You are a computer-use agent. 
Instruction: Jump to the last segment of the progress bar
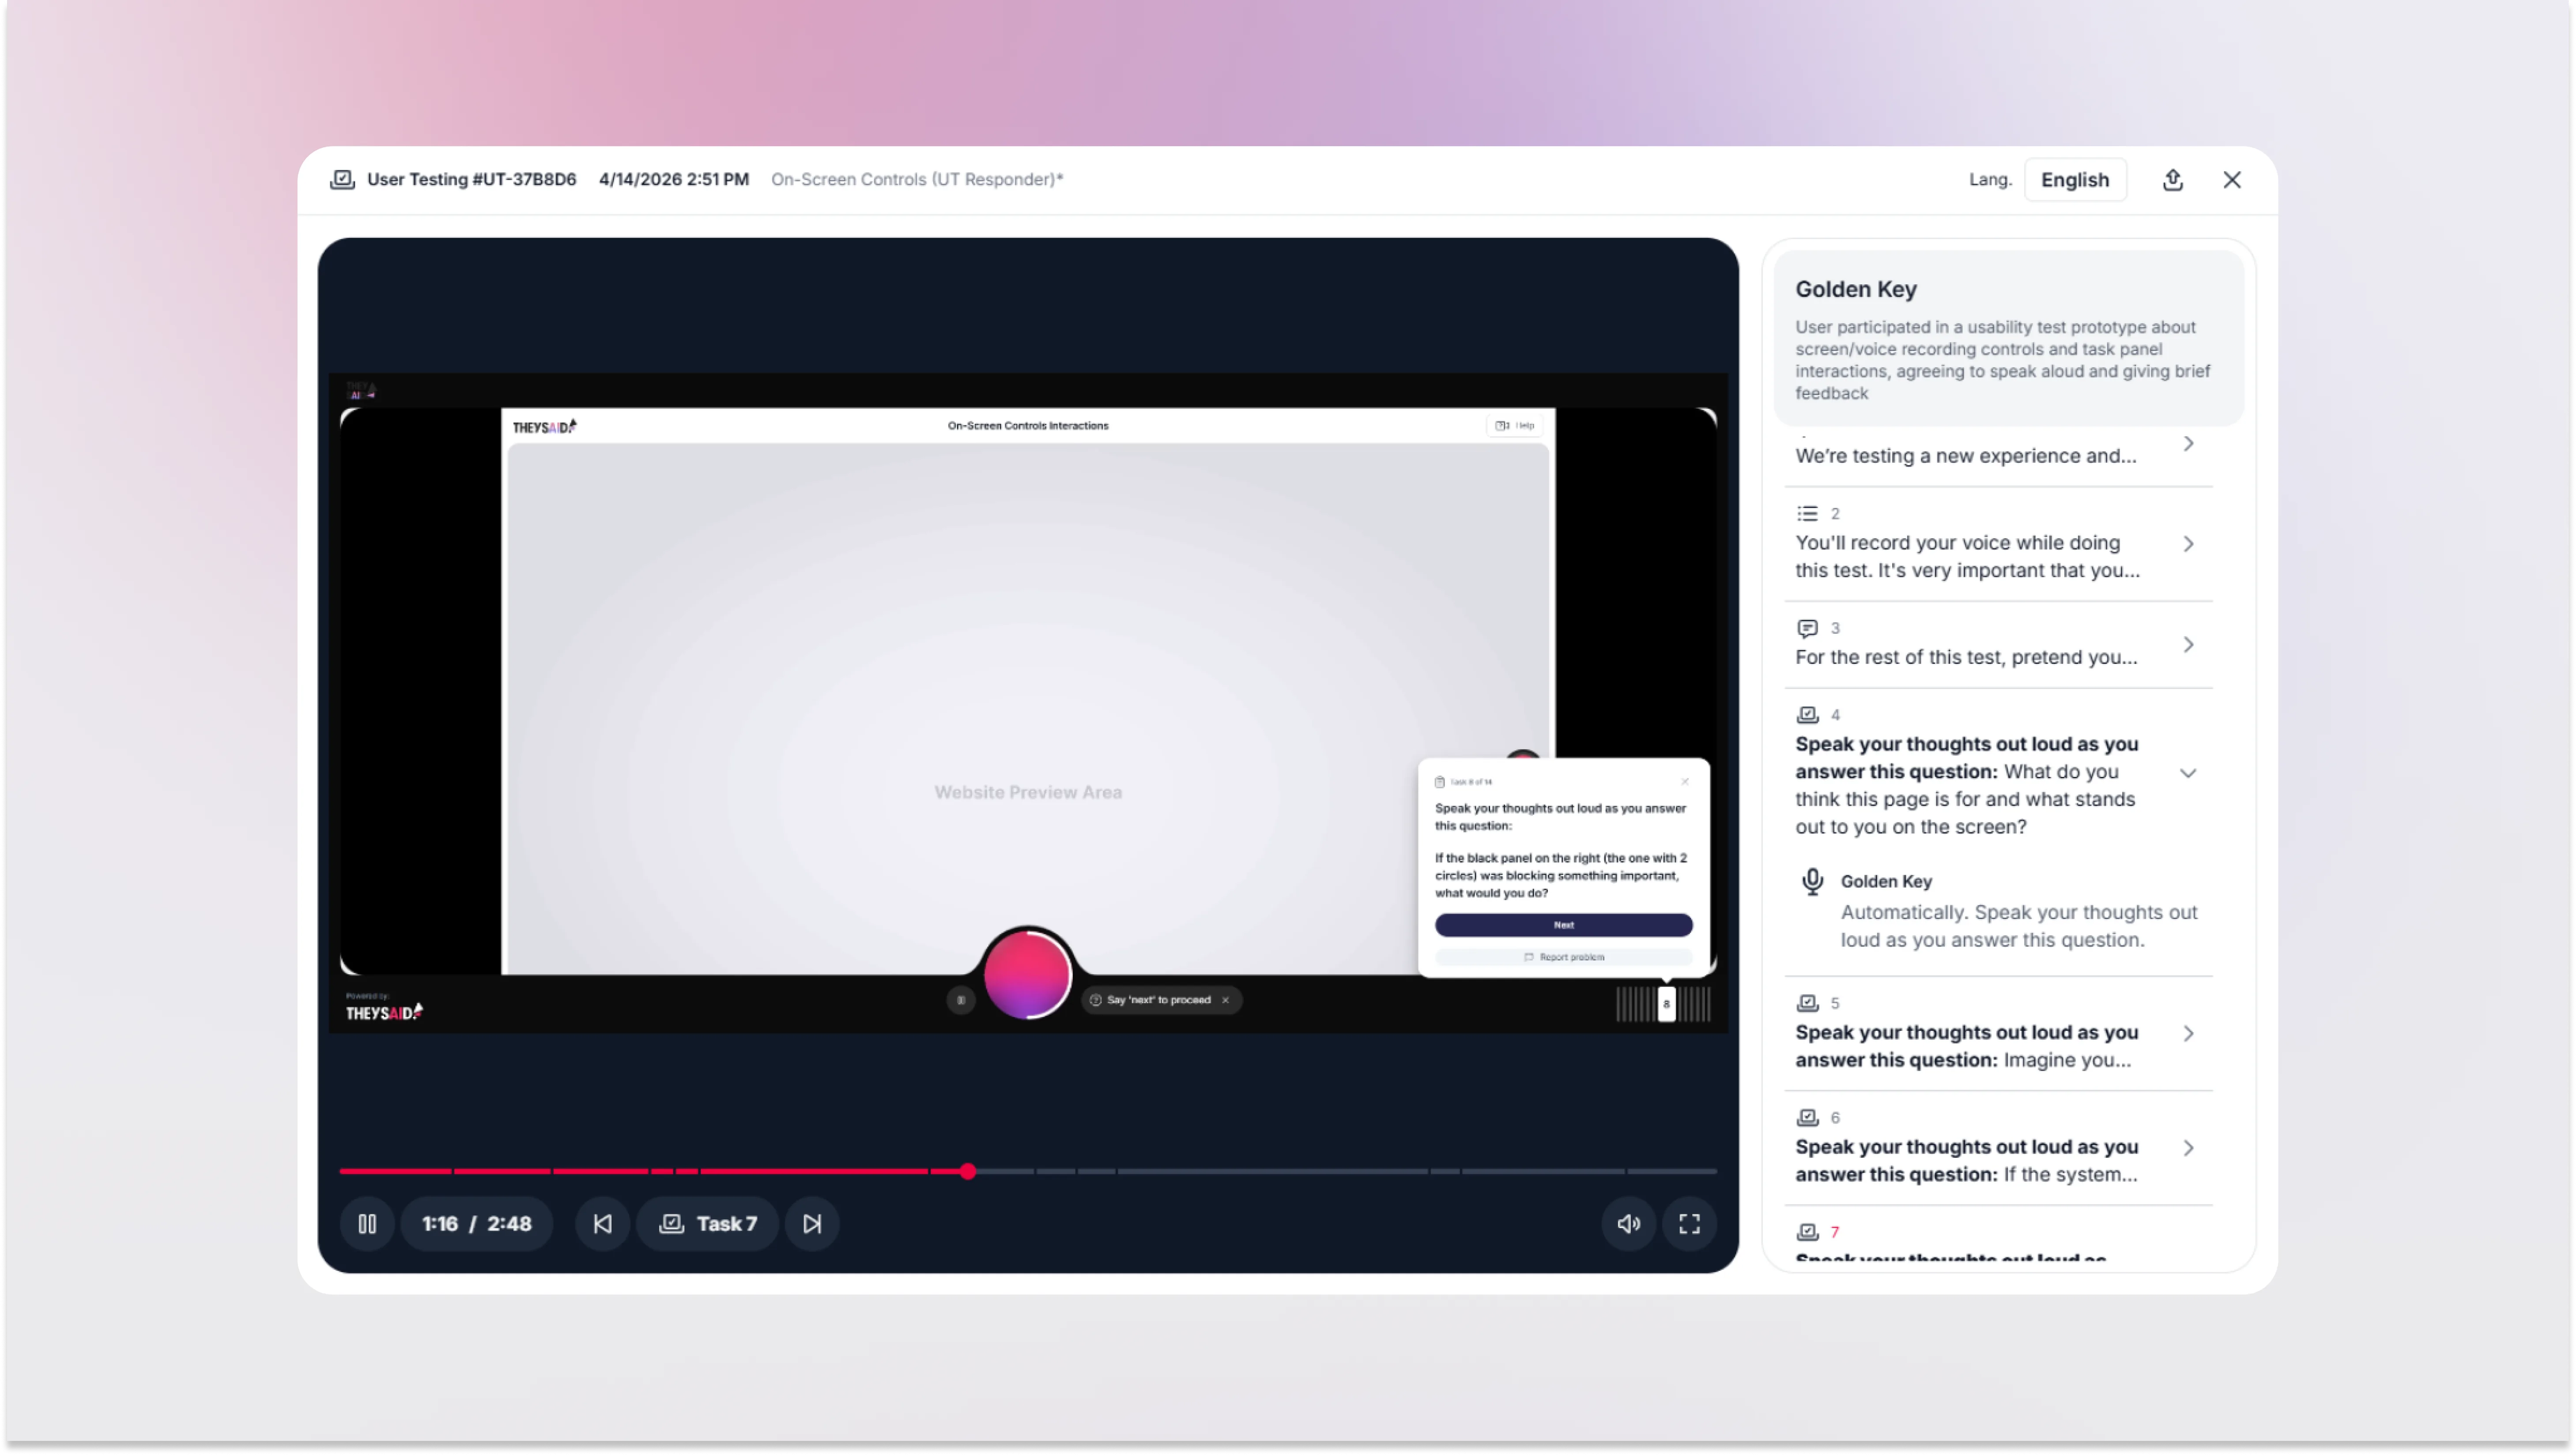tap(1672, 1171)
